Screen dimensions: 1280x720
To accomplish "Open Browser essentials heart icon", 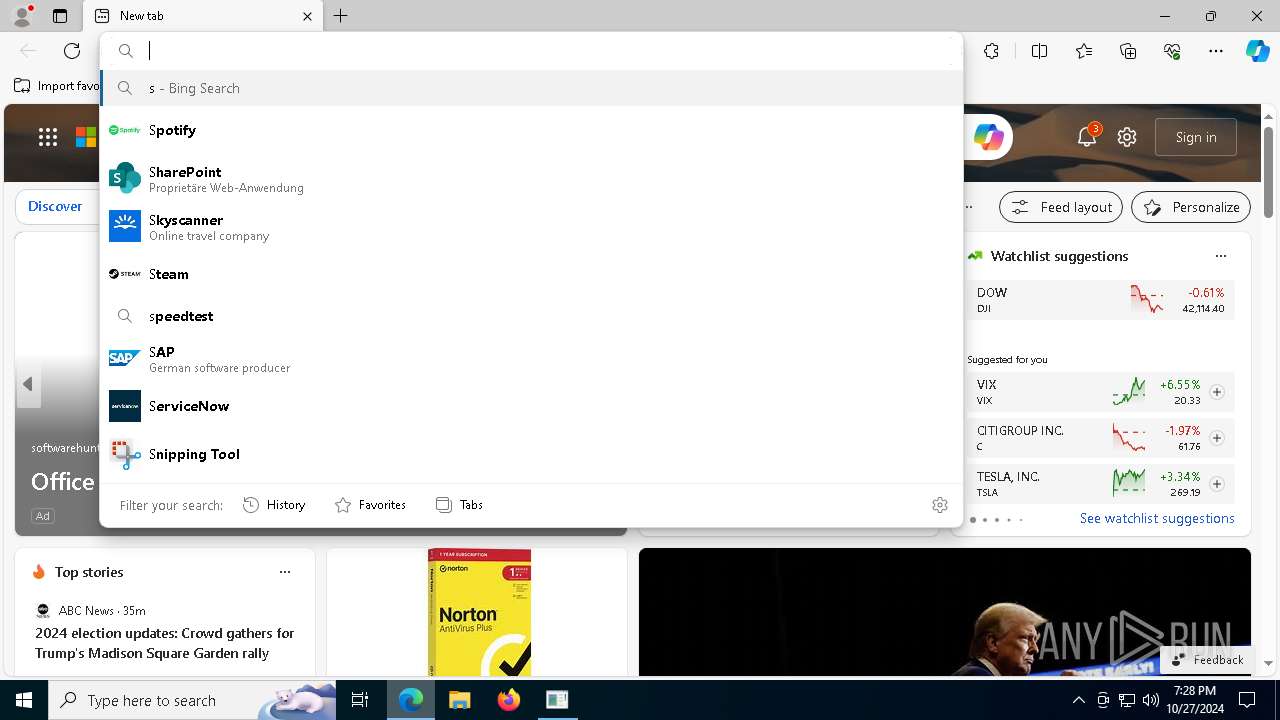I will click(1172, 51).
